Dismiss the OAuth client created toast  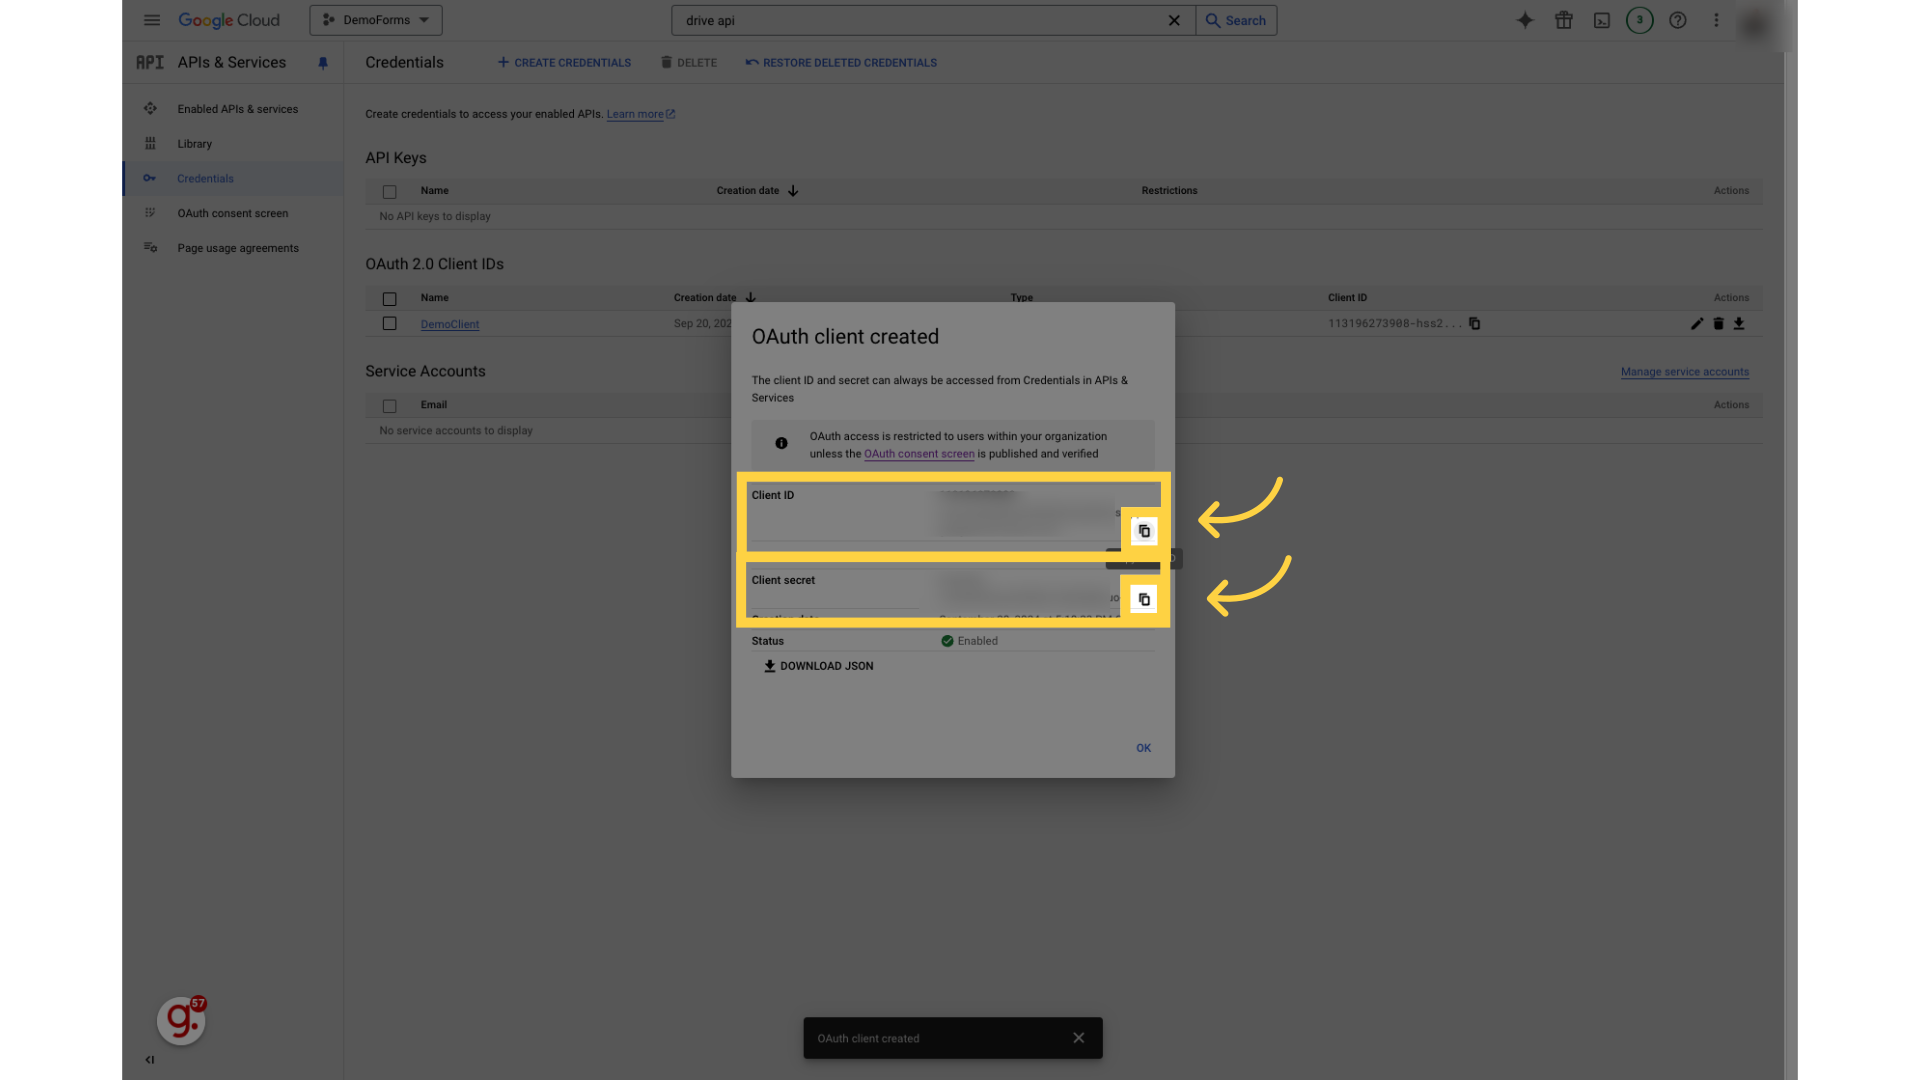coord(1078,1038)
